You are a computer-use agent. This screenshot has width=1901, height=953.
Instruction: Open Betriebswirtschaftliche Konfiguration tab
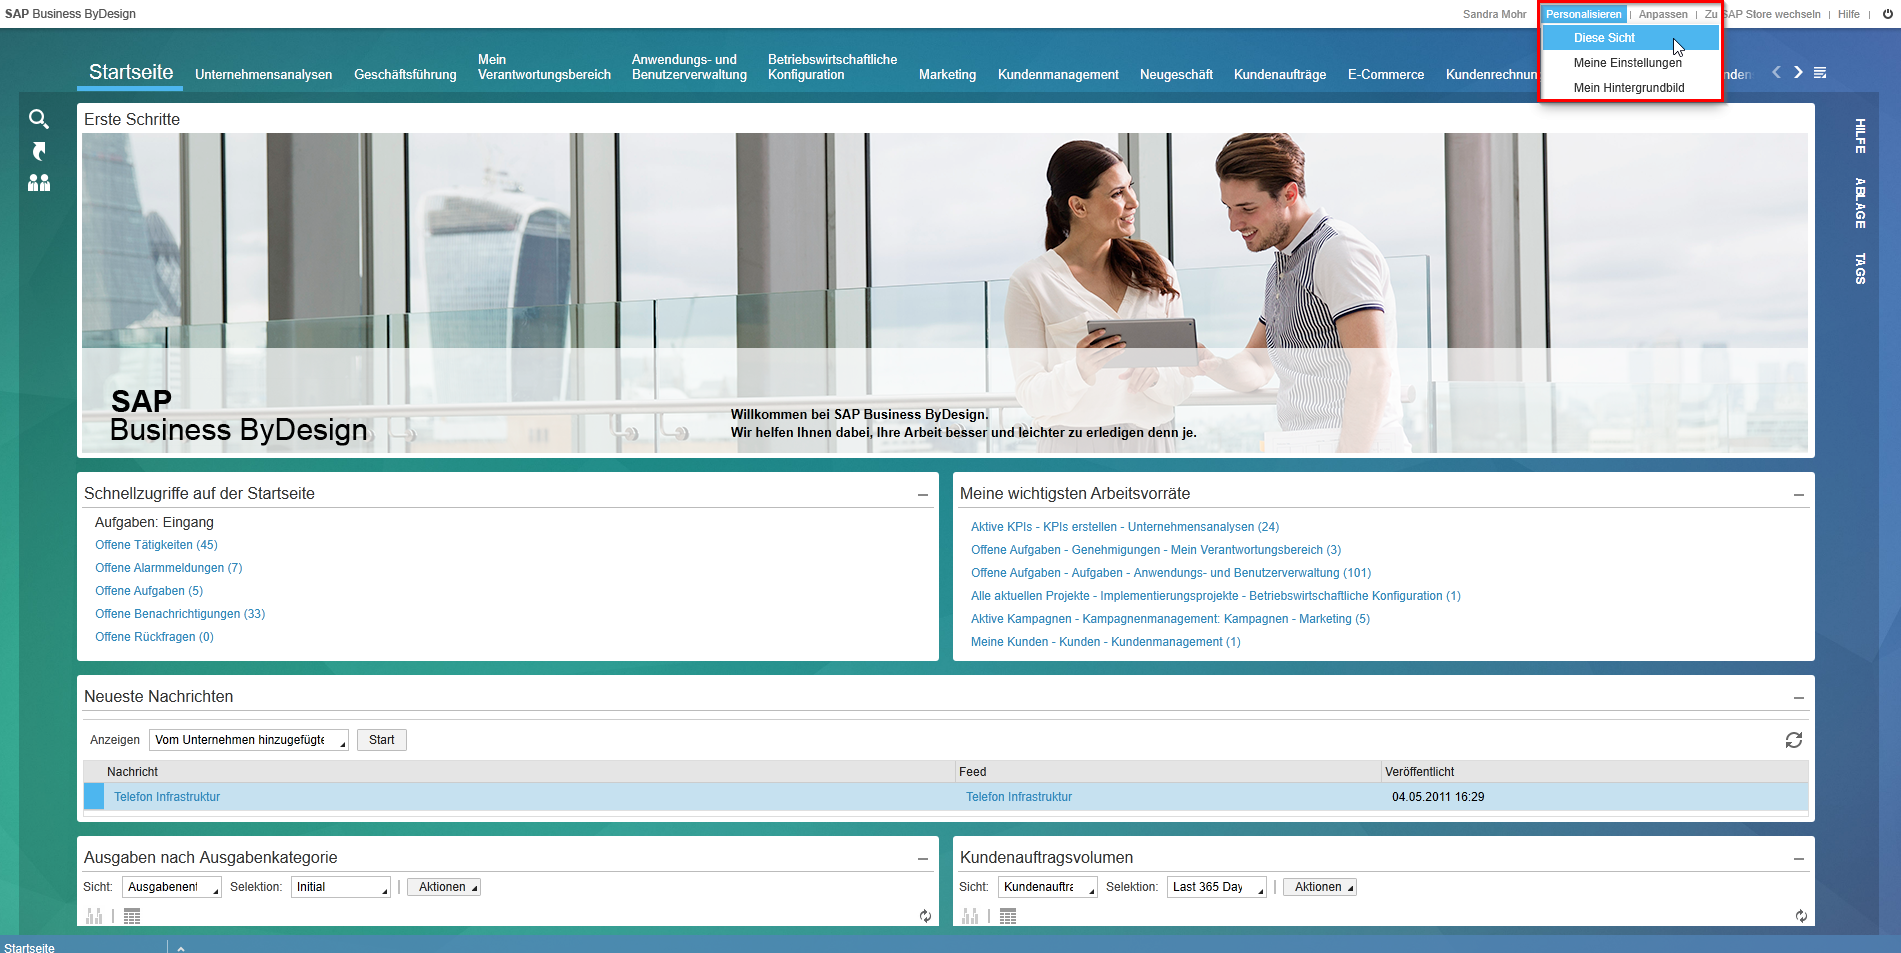pyautogui.click(x=833, y=67)
